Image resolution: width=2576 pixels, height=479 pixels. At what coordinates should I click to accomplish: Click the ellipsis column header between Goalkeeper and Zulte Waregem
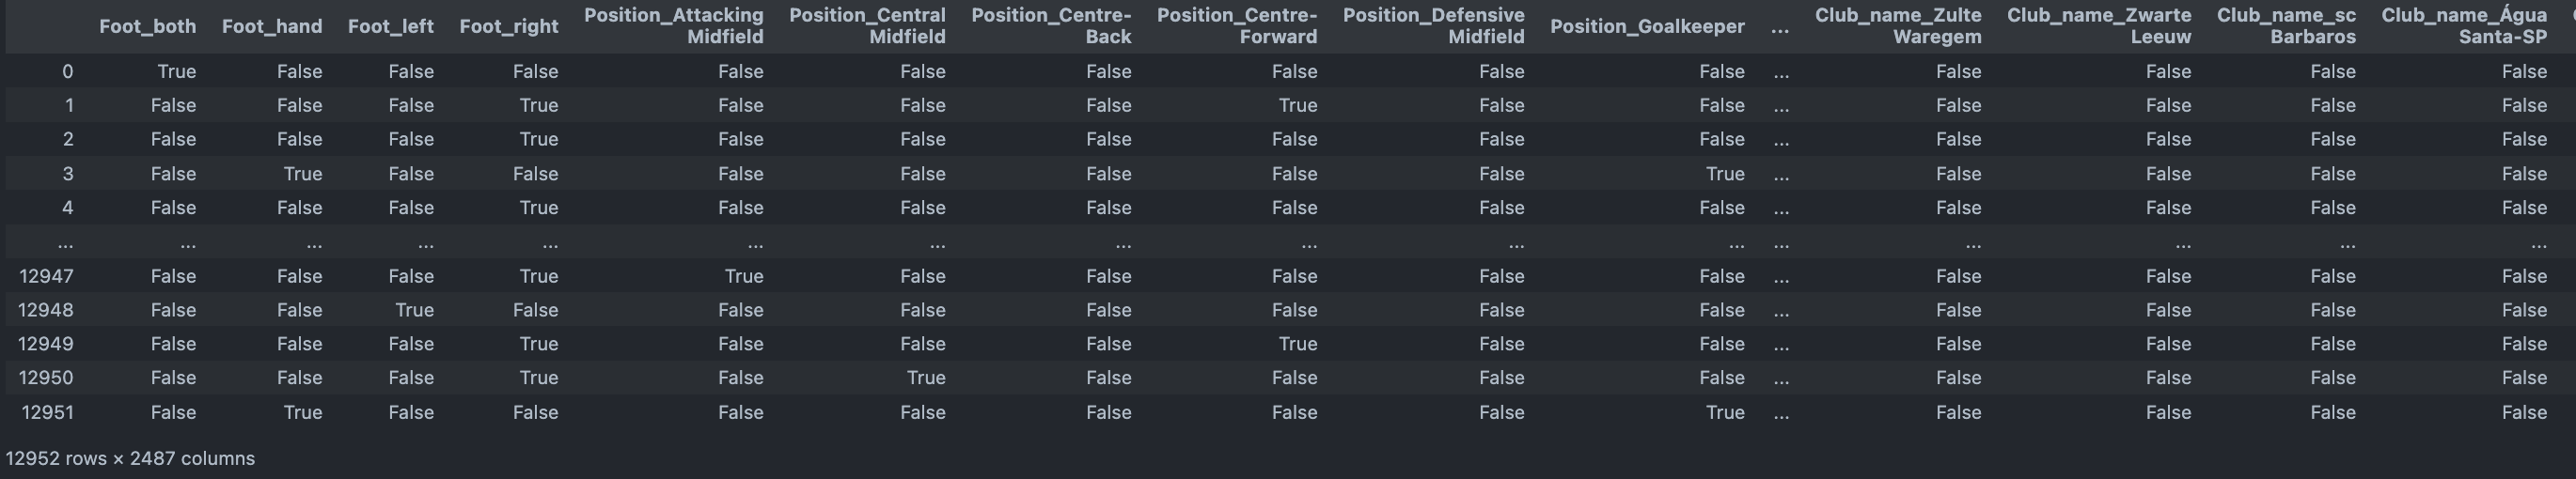(x=1779, y=28)
